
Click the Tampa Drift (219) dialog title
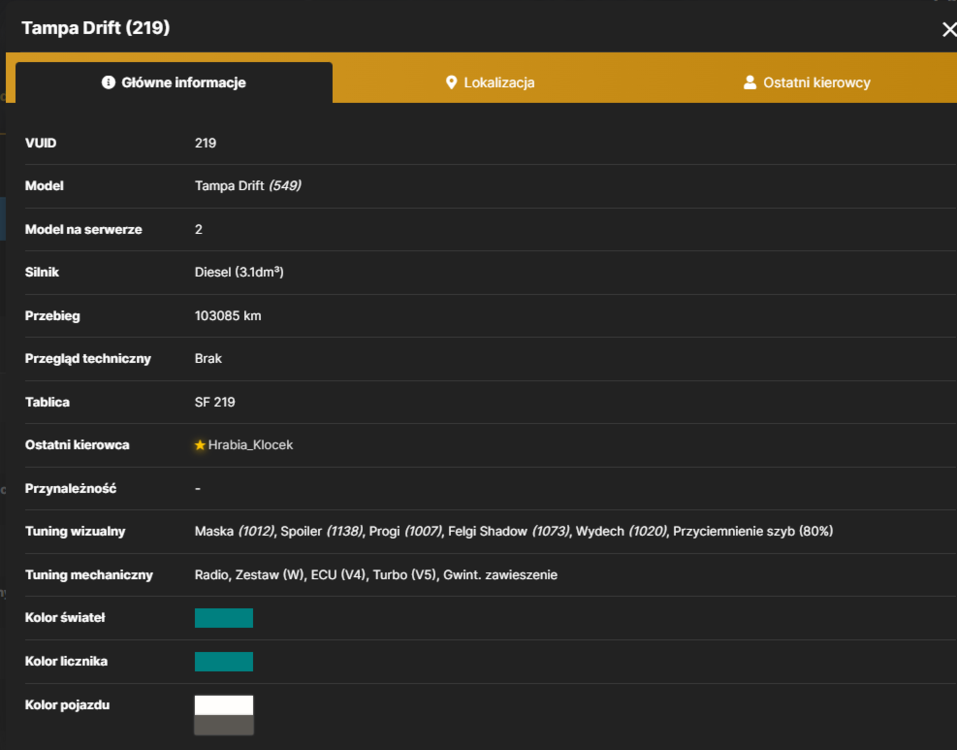[96, 27]
